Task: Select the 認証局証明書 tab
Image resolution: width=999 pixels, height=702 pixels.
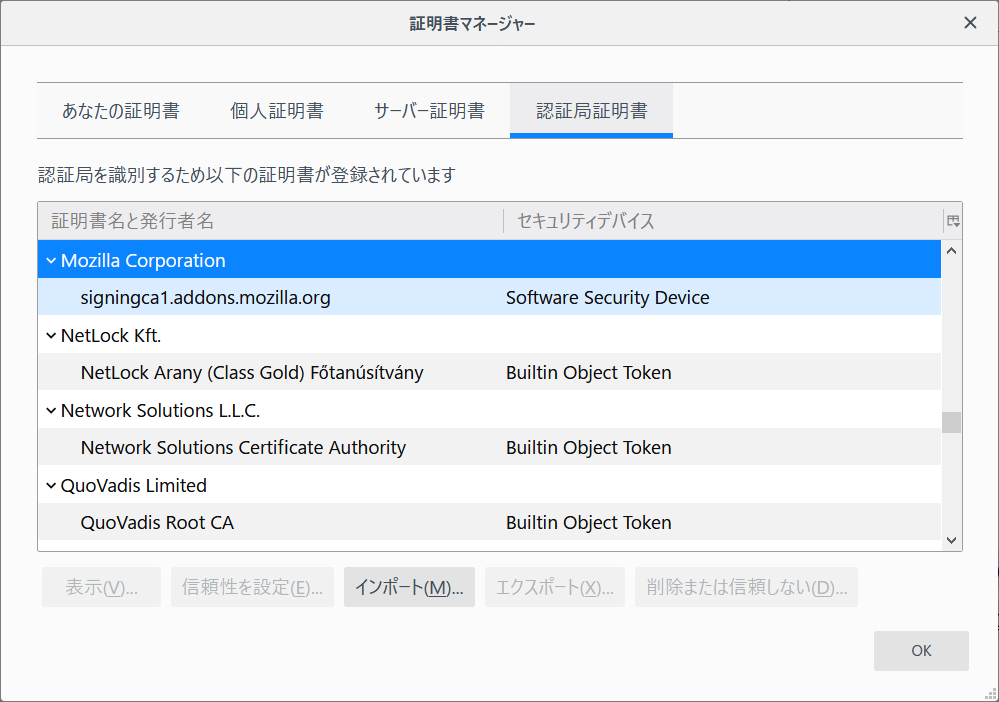Action: click(591, 111)
